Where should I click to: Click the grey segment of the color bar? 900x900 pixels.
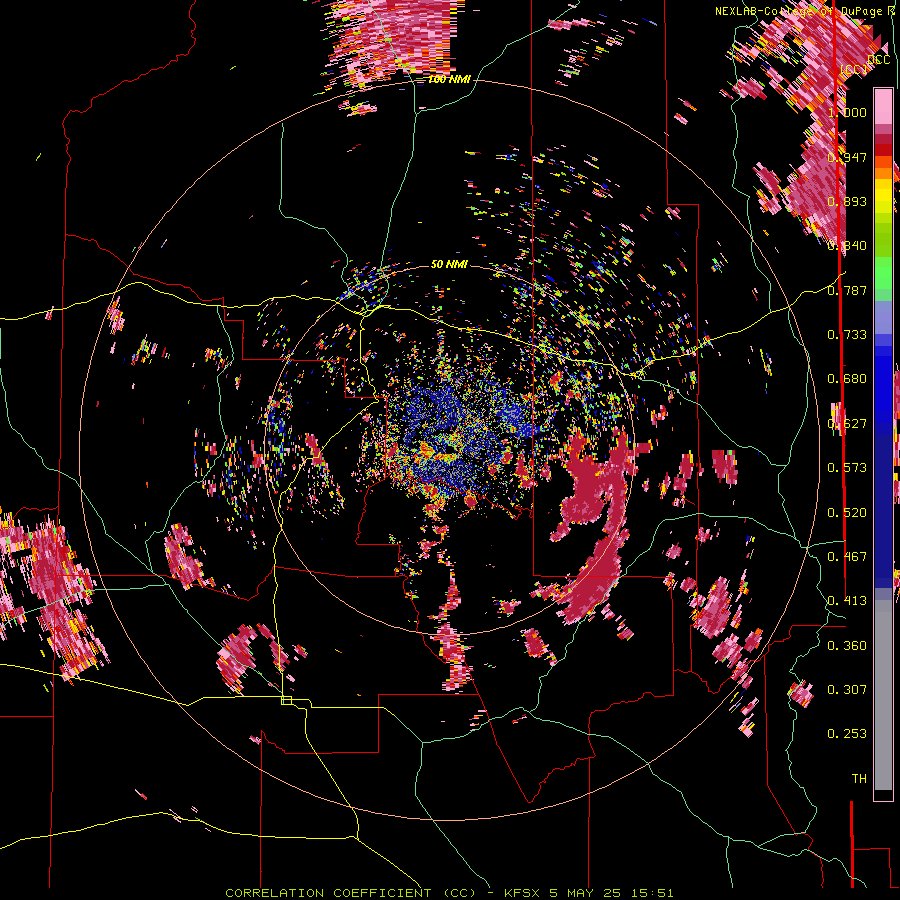(883, 695)
